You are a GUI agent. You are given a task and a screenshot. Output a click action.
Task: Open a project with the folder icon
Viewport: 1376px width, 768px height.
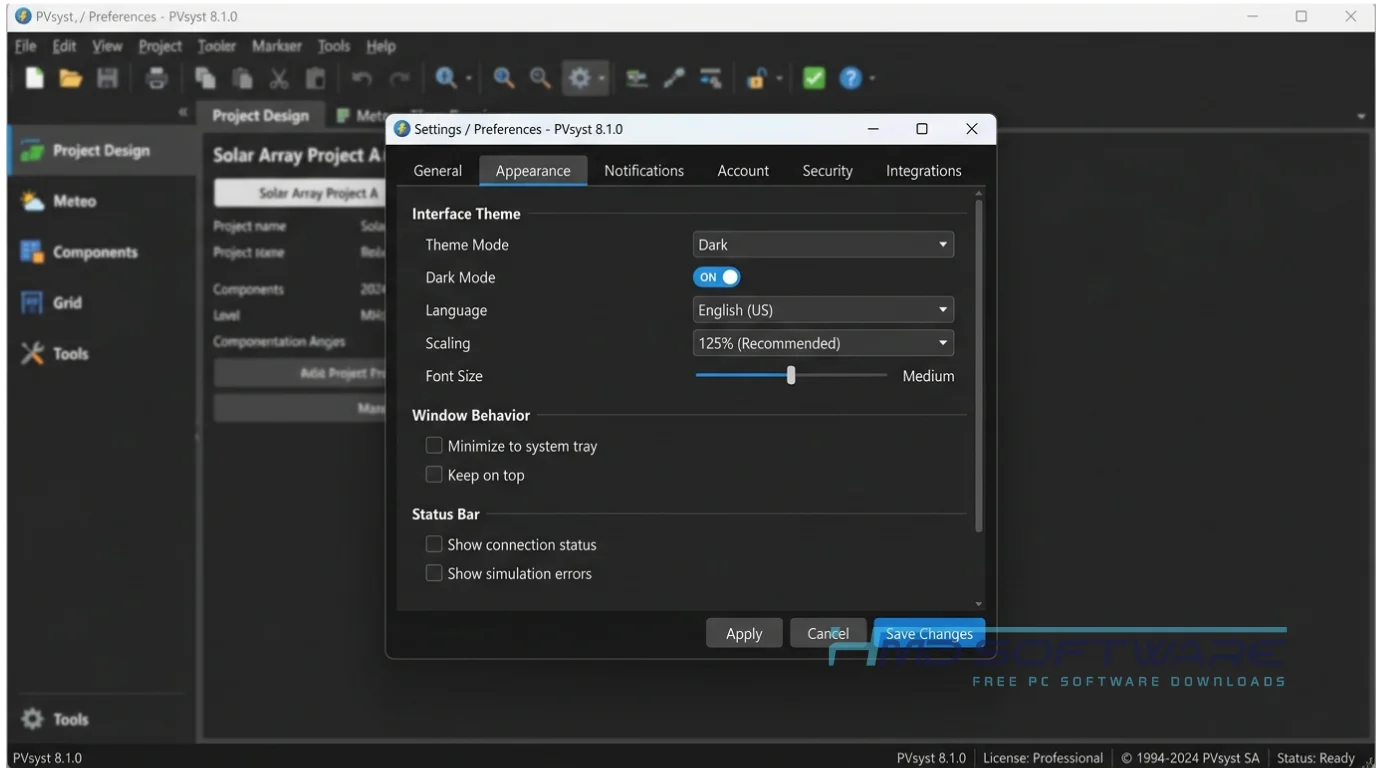[70, 78]
